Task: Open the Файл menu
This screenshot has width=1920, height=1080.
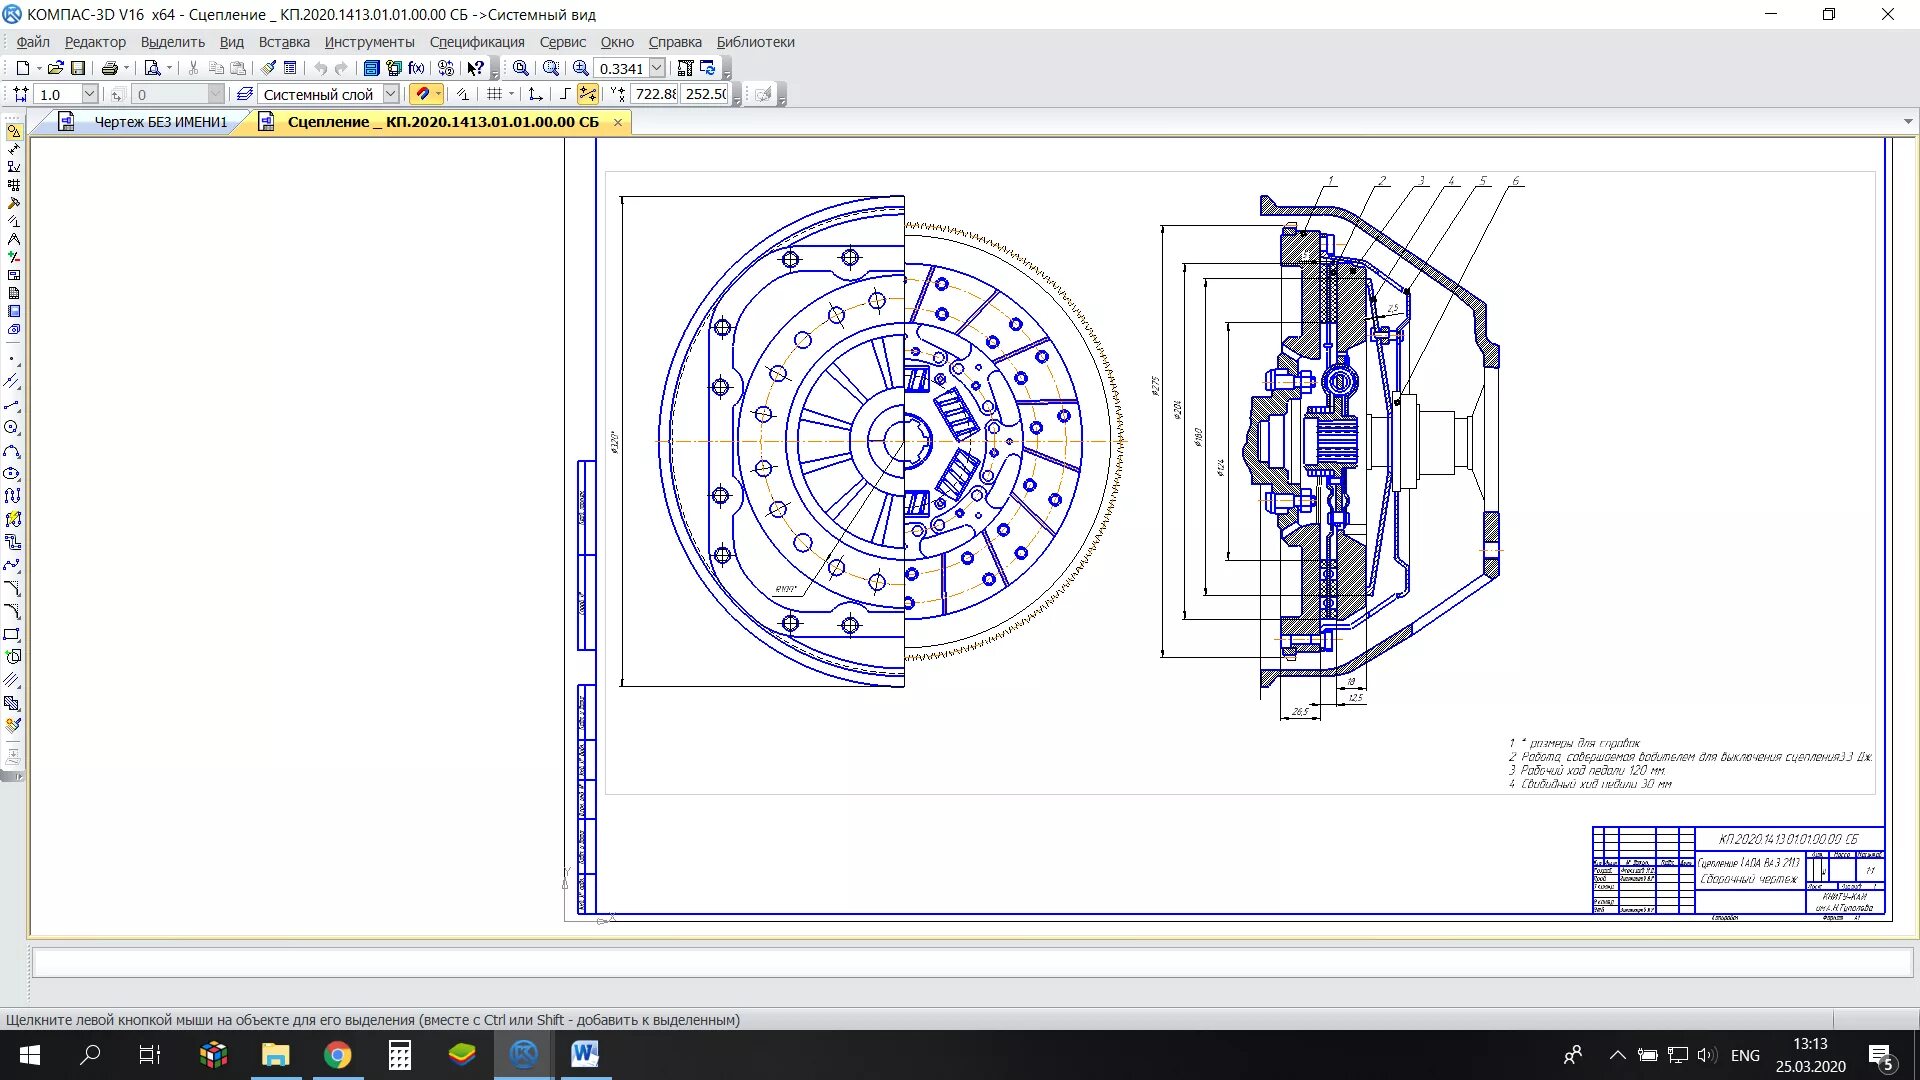Action: pos(33,42)
